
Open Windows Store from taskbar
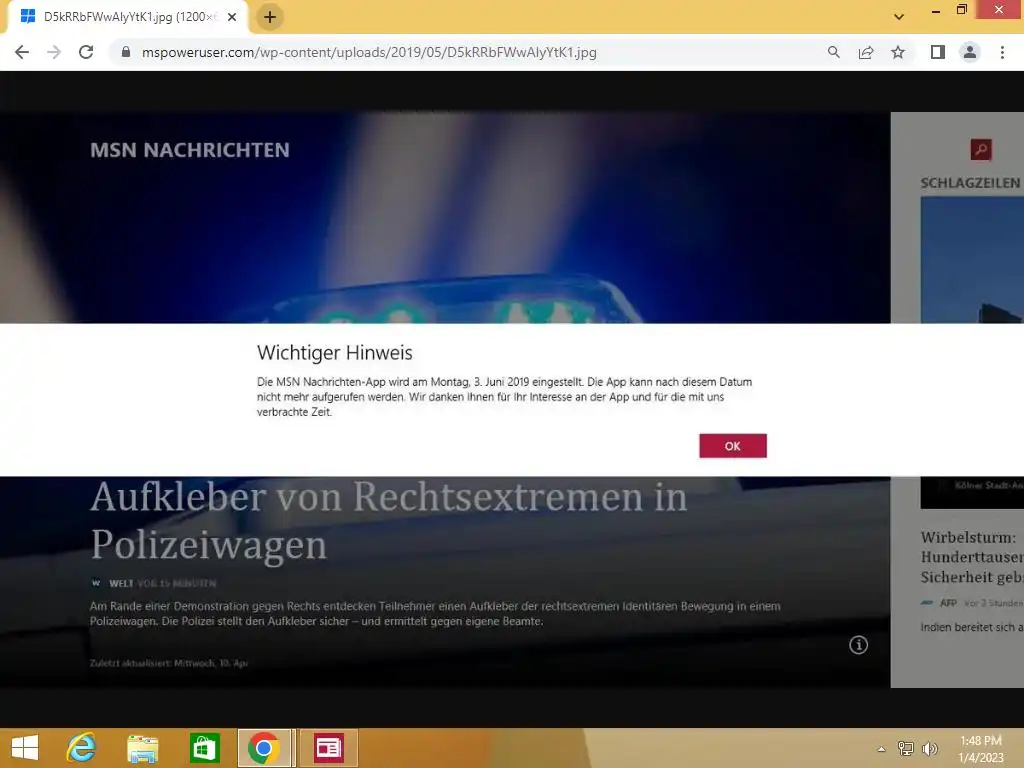coord(204,748)
